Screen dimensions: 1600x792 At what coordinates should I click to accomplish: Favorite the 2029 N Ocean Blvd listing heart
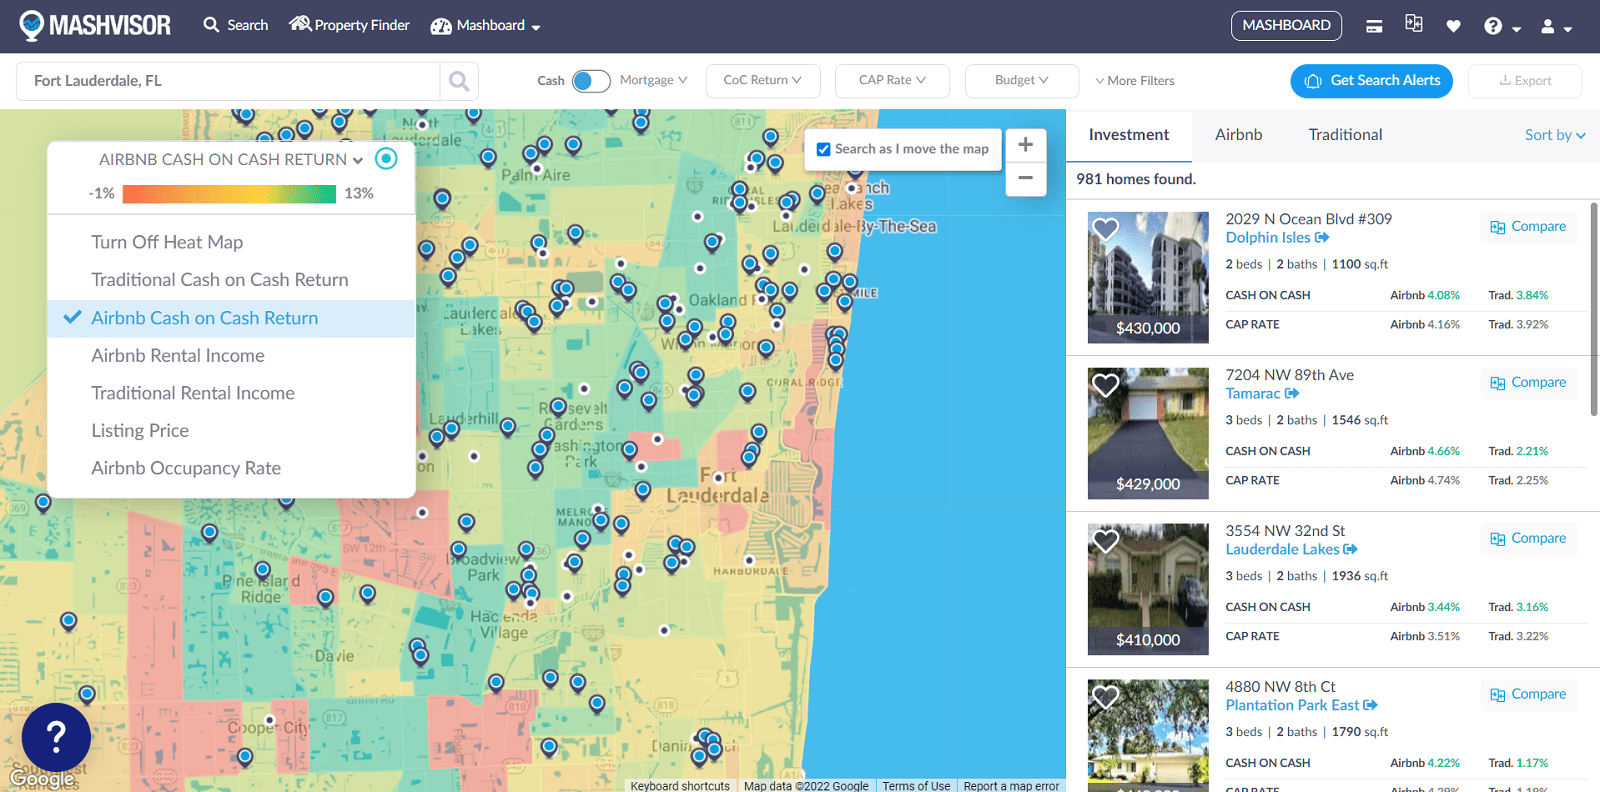pyautogui.click(x=1105, y=229)
